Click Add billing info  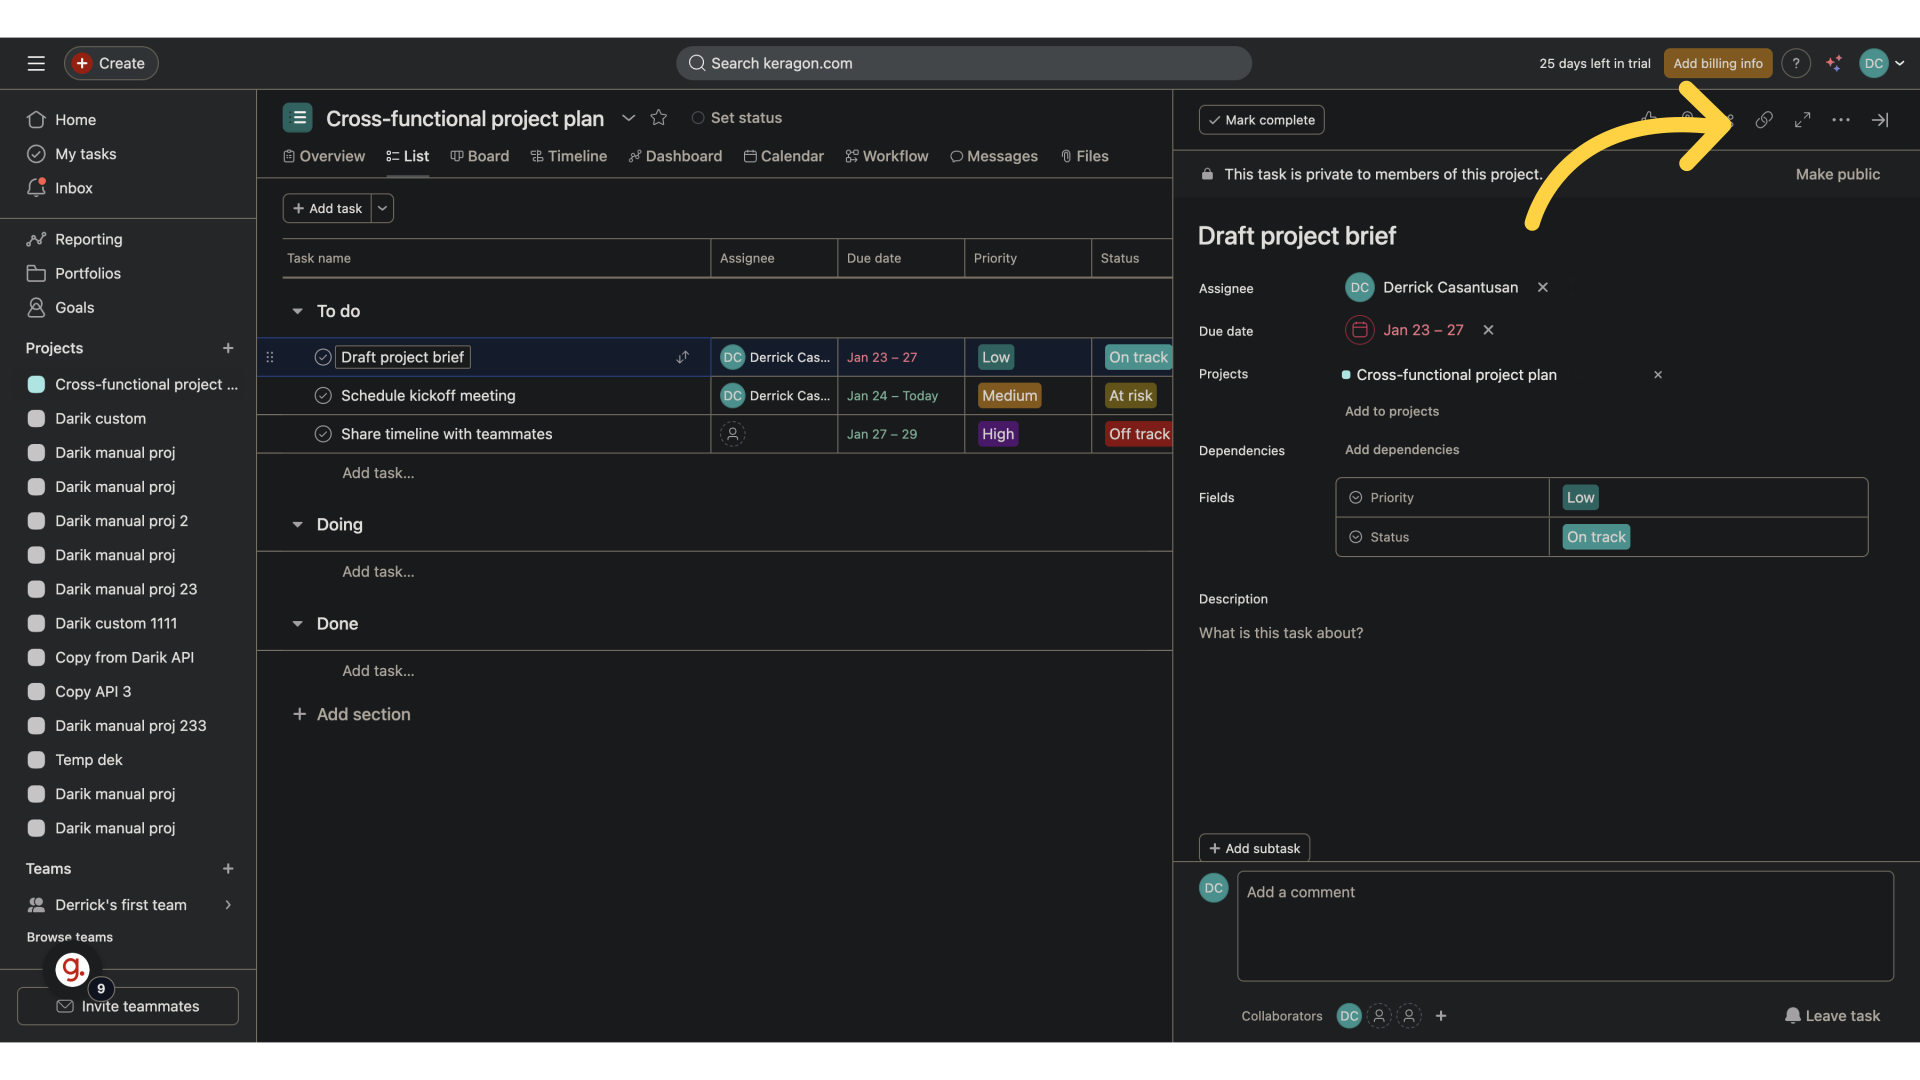1718,63
